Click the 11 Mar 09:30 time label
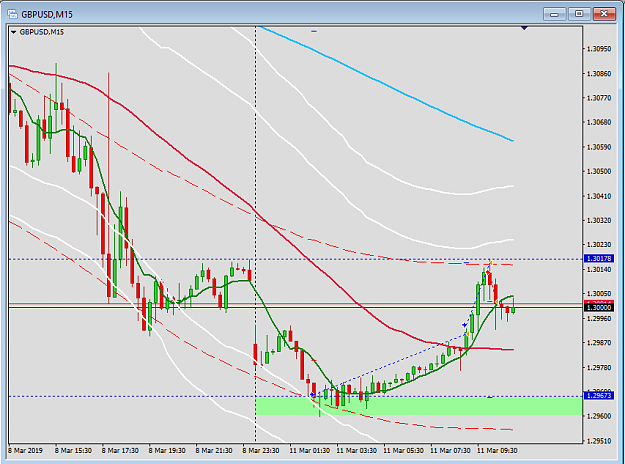The image size is (625, 464). (497, 450)
